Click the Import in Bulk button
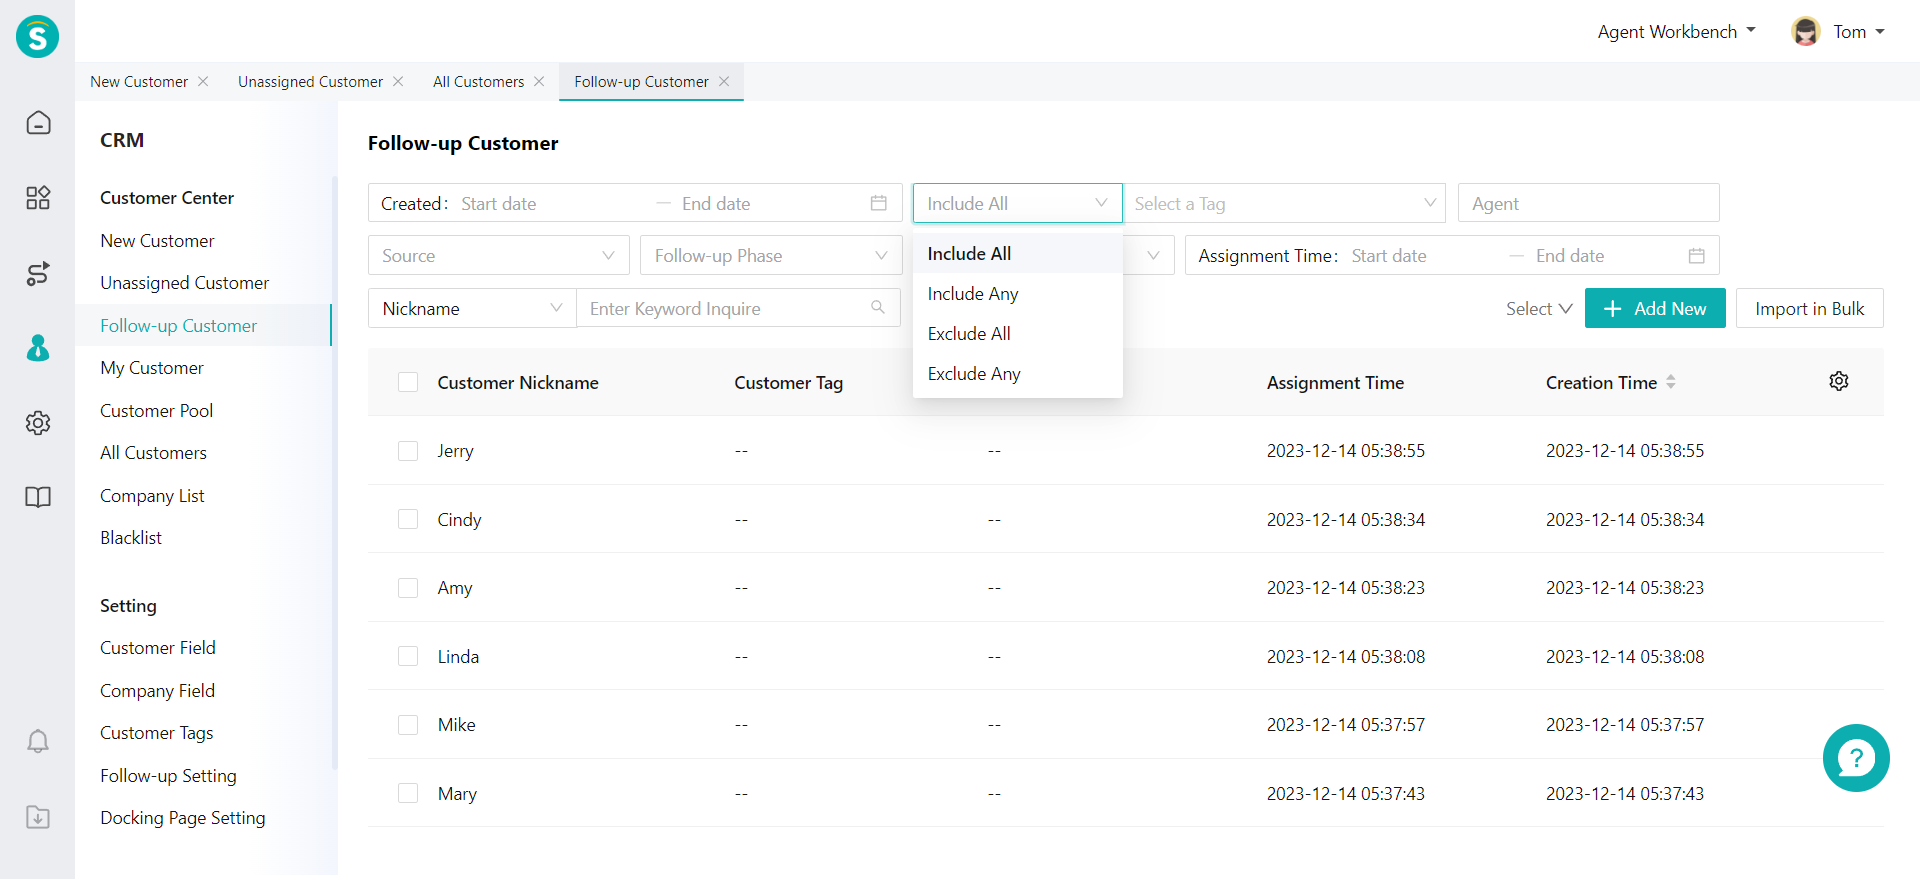The height and width of the screenshot is (879, 1920). pyautogui.click(x=1809, y=308)
